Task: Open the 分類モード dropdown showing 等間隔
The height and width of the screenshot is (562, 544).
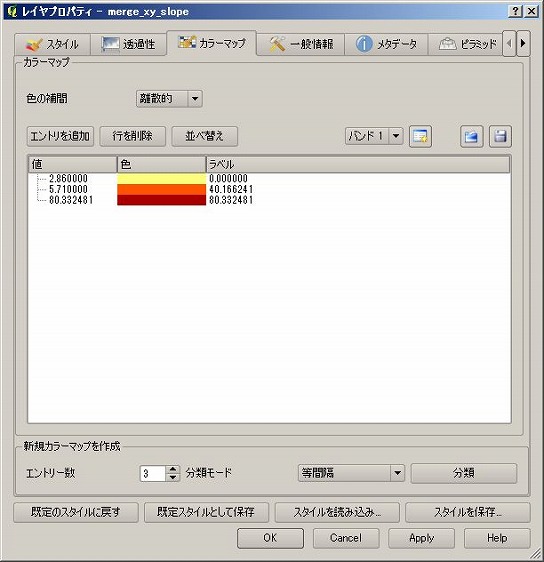Action: pos(351,473)
